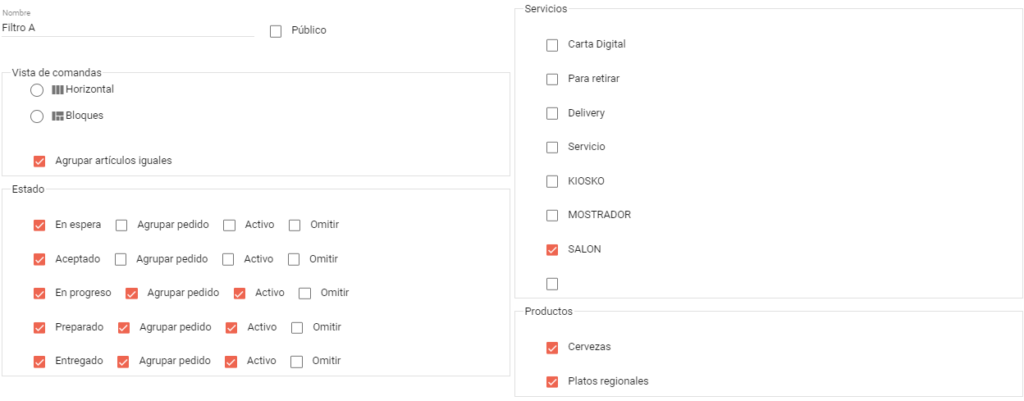1024x401 pixels.
Task: Choose the Horizontal radio button
Action: [37, 90]
